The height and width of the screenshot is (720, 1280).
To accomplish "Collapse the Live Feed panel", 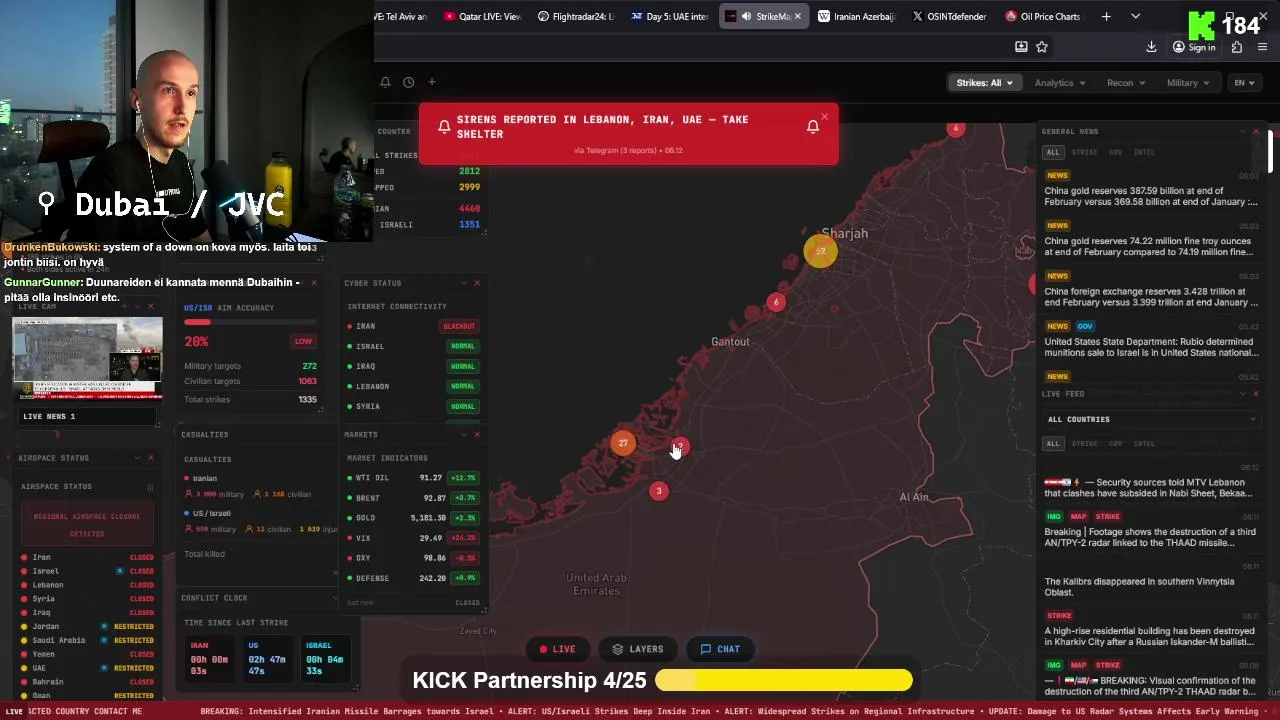I will [1242, 394].
